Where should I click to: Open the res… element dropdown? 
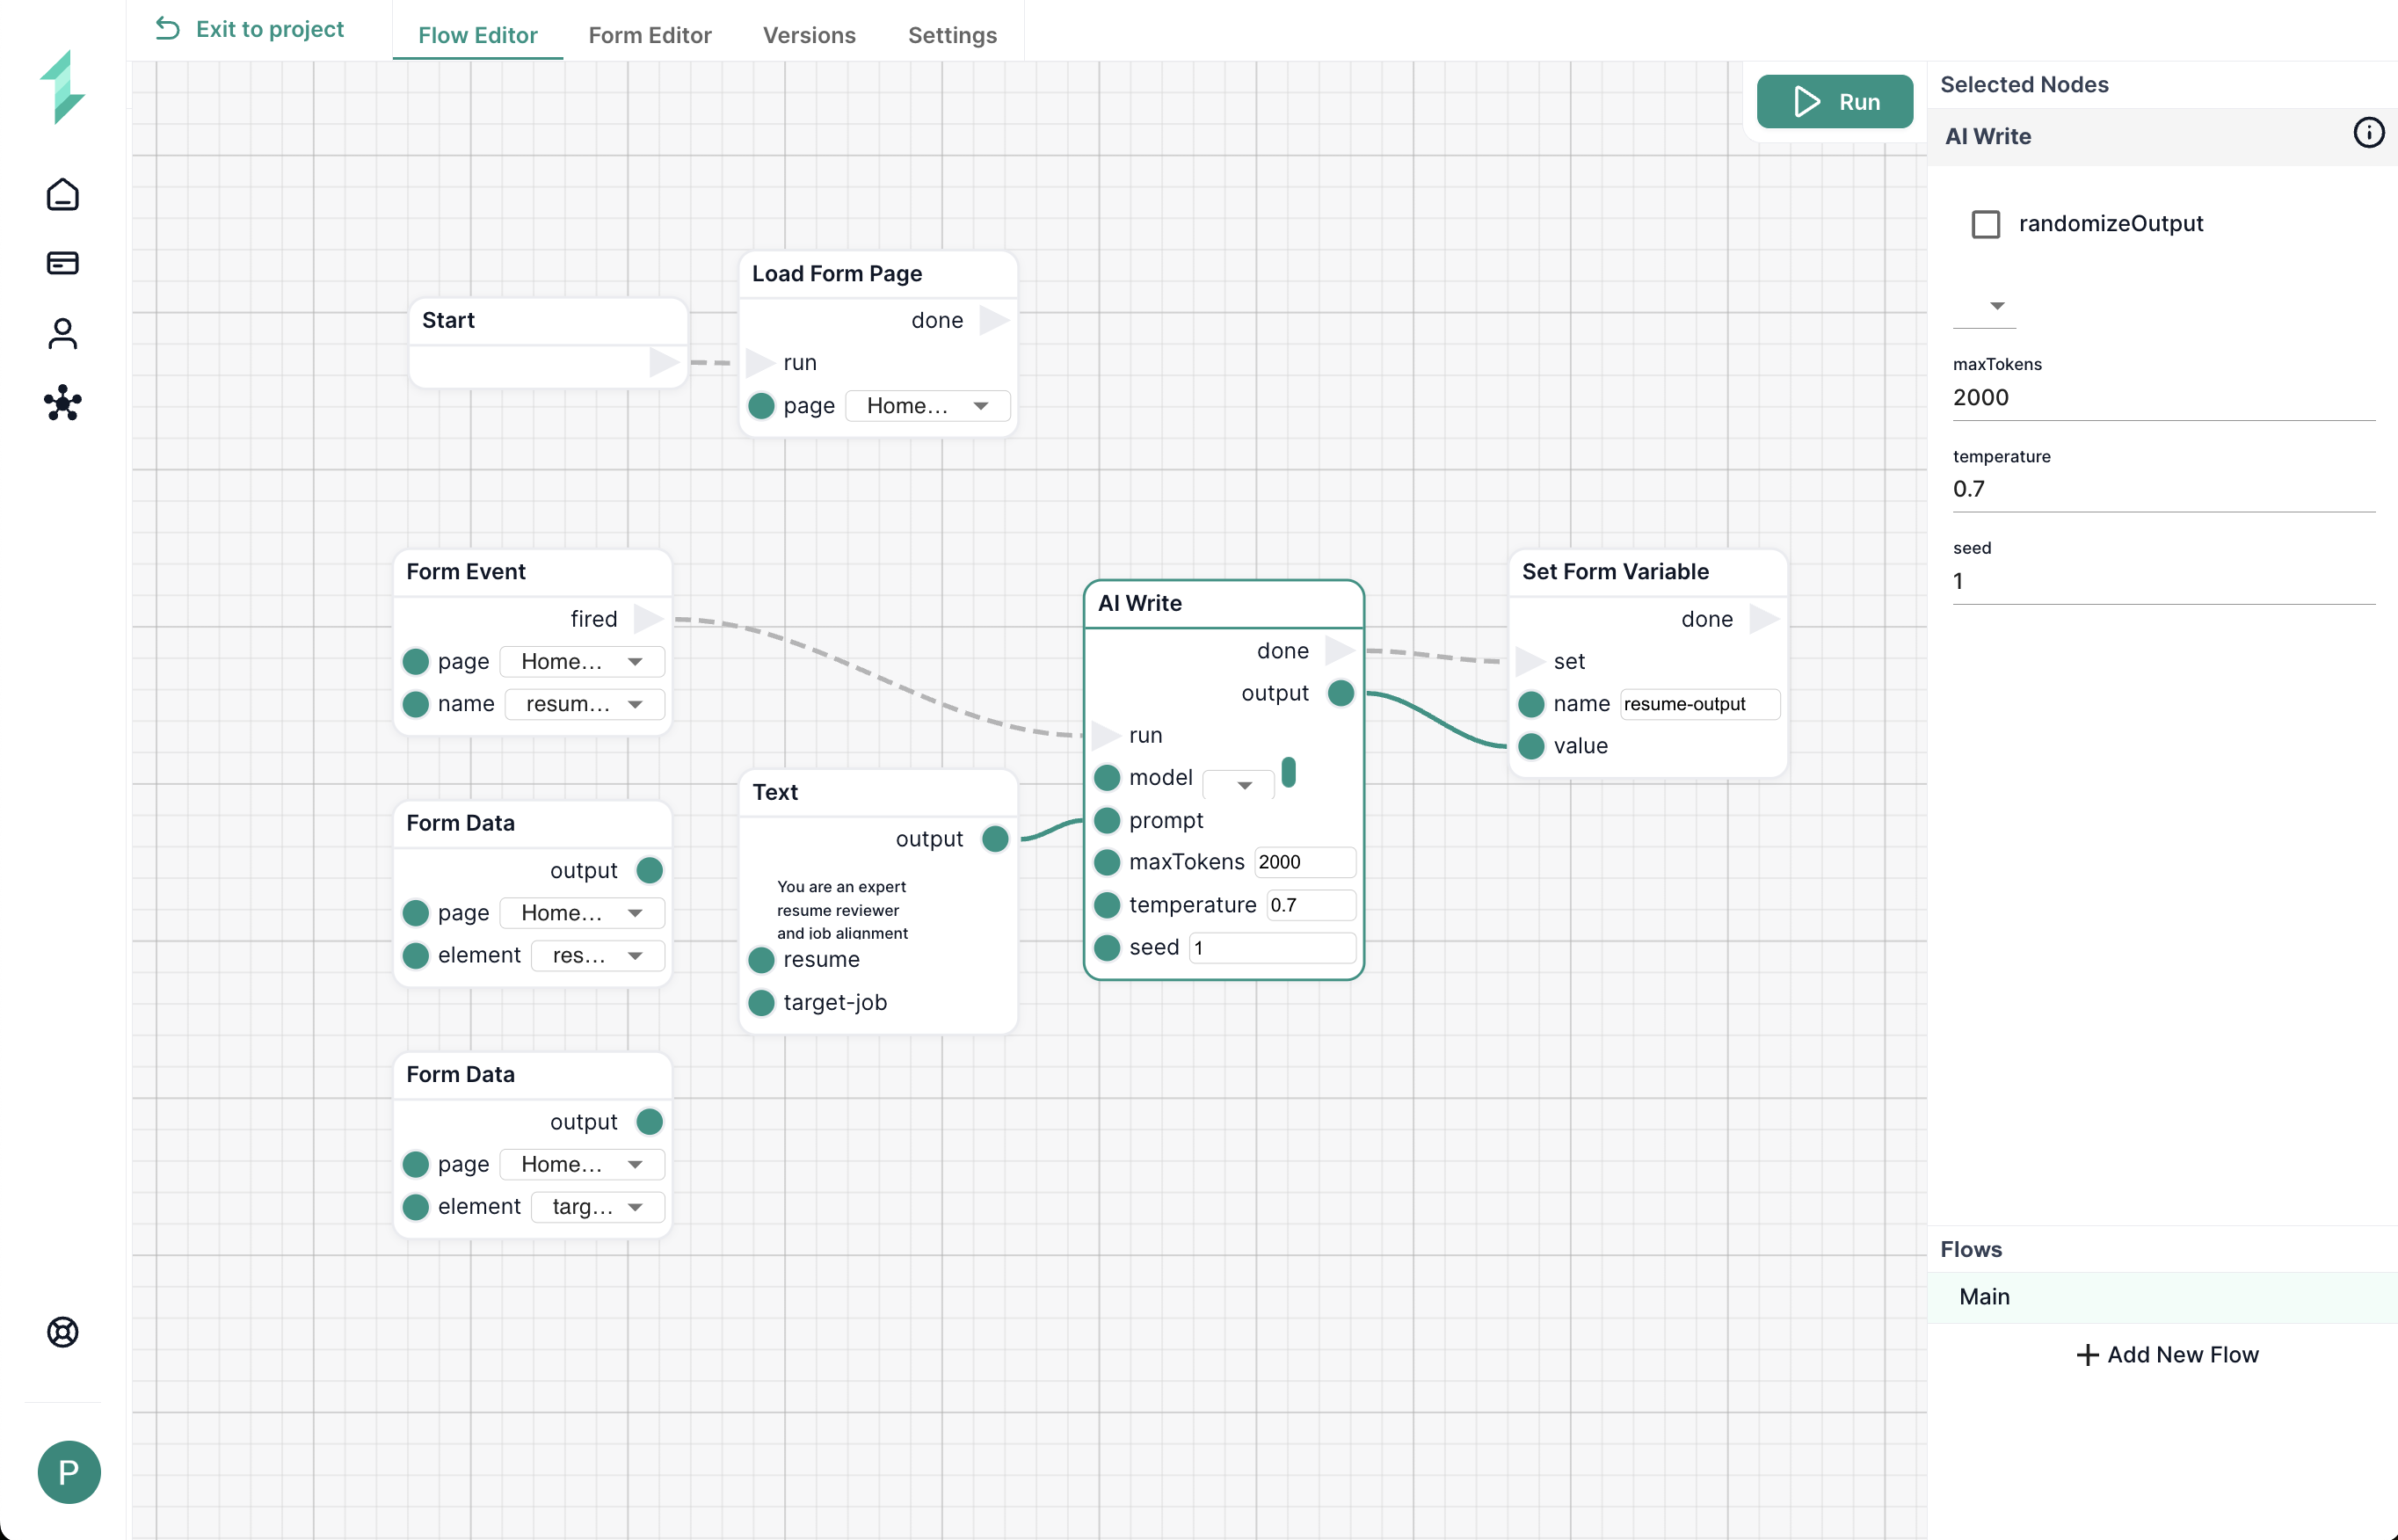point(597,956)
